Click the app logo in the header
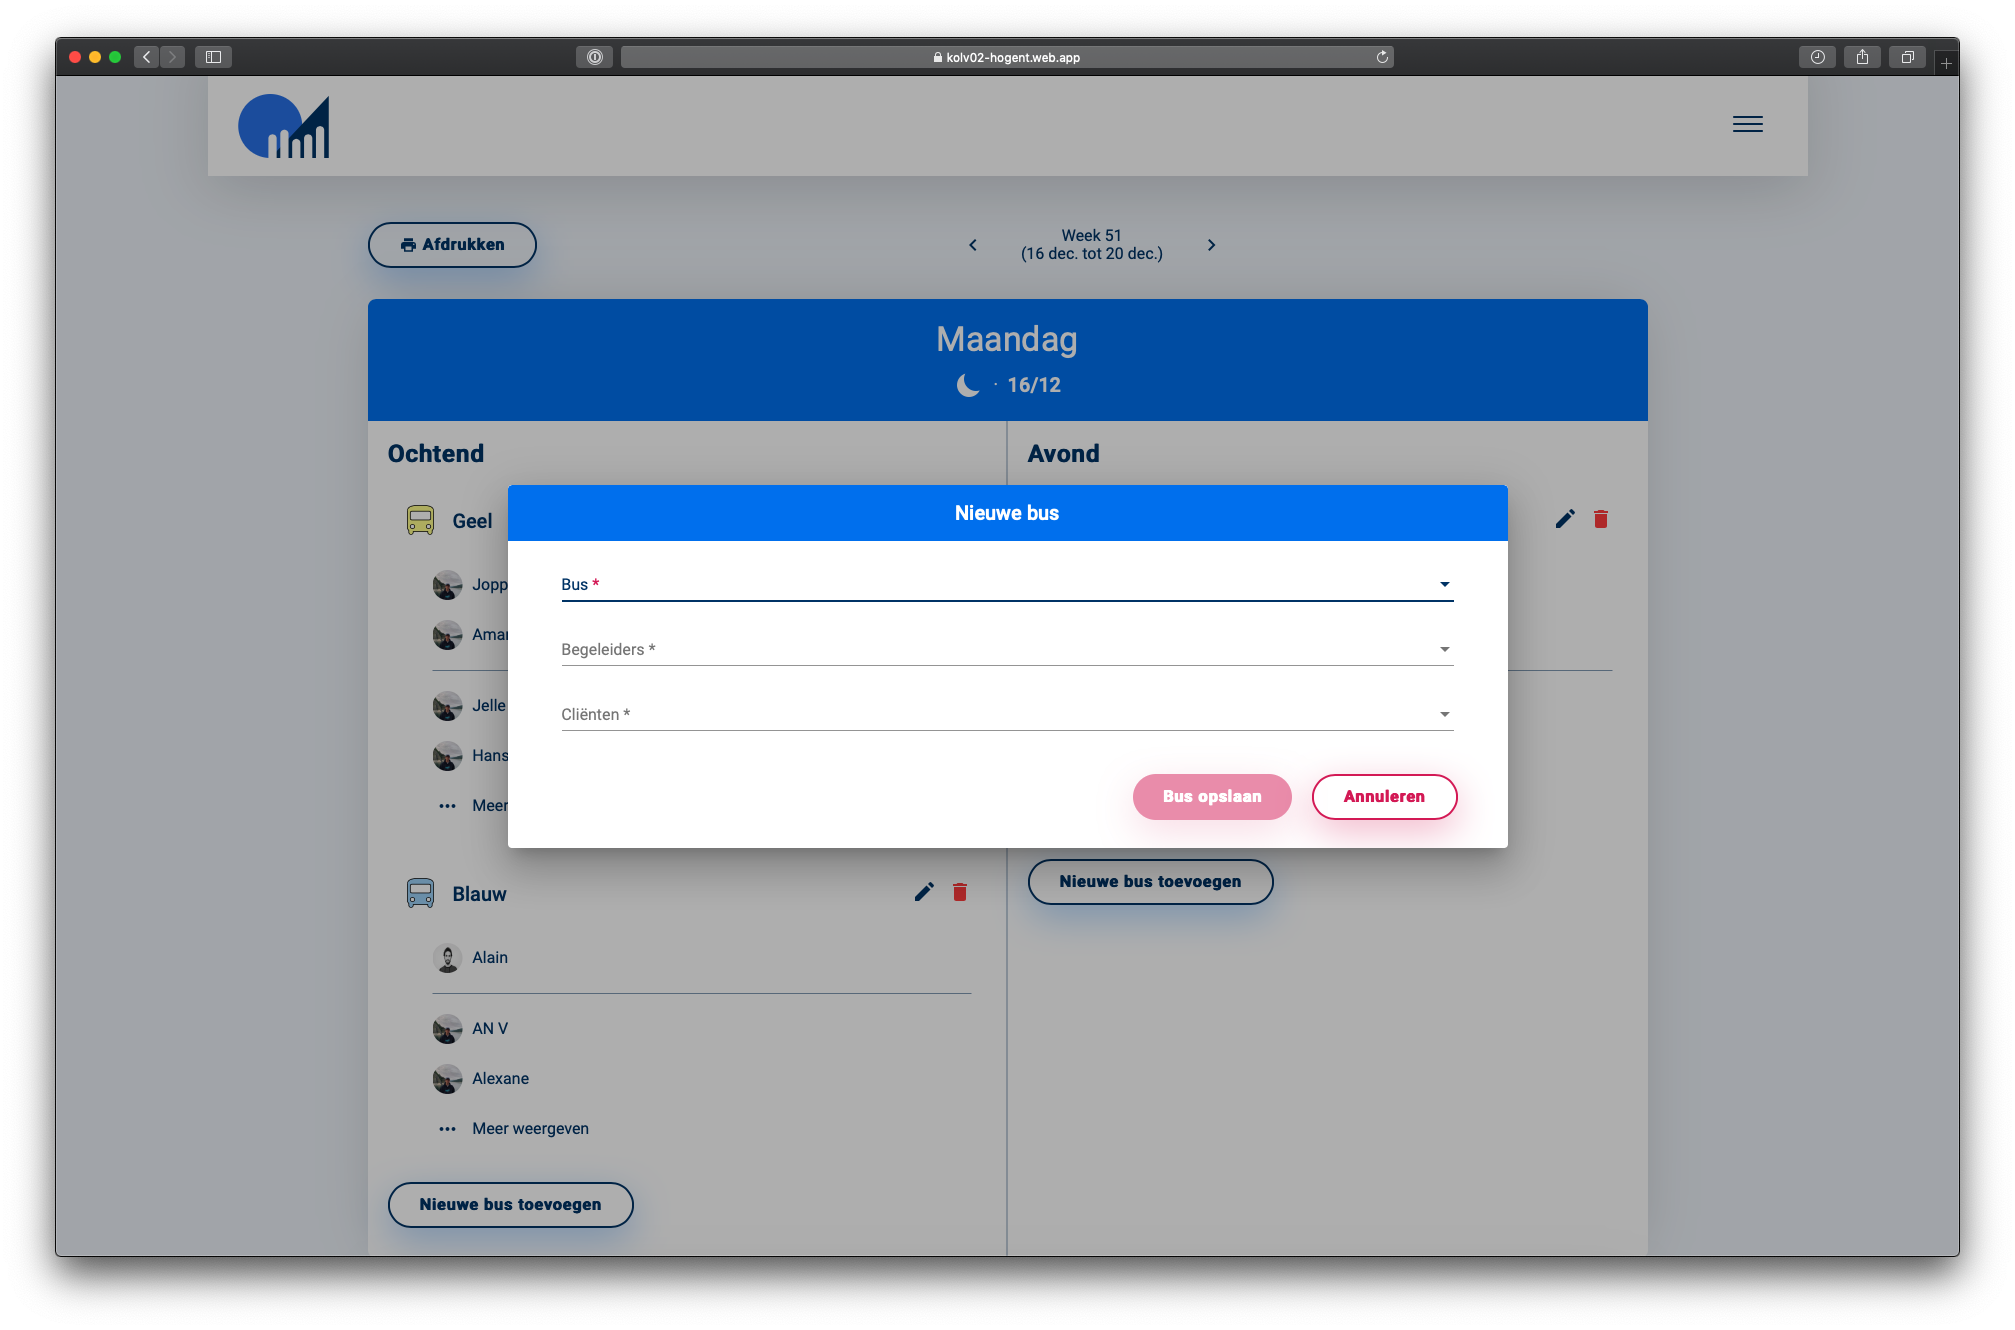This screenshot has height=1330, width=2015. 284,127
